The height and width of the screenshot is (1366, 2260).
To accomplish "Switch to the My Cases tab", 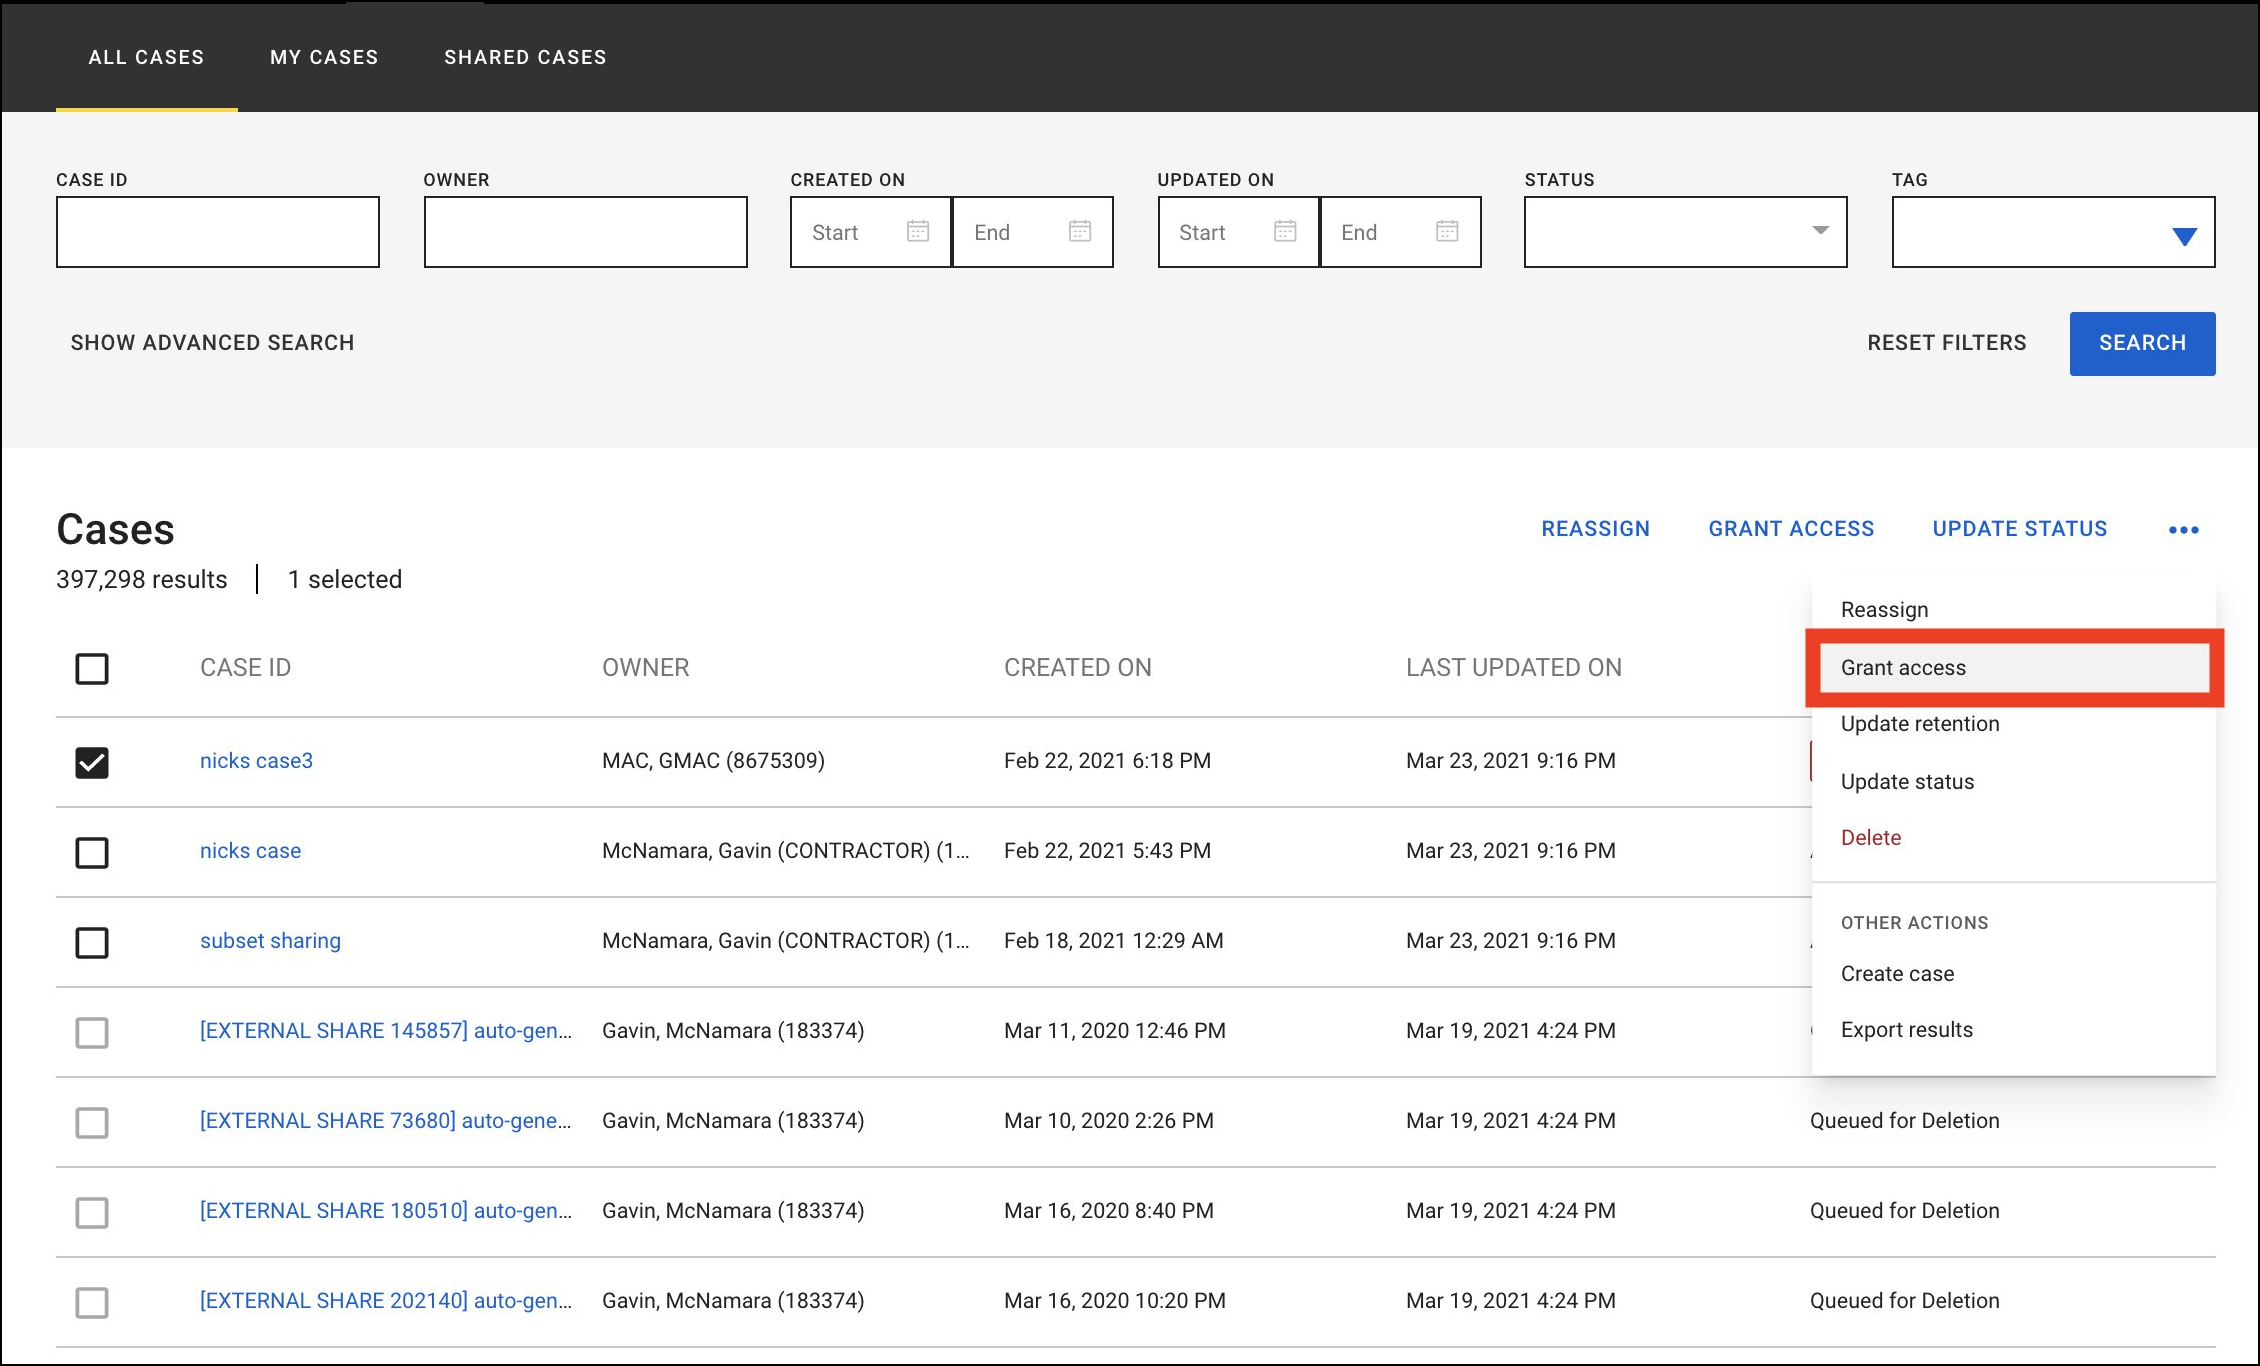I will (x=323, y=57).
